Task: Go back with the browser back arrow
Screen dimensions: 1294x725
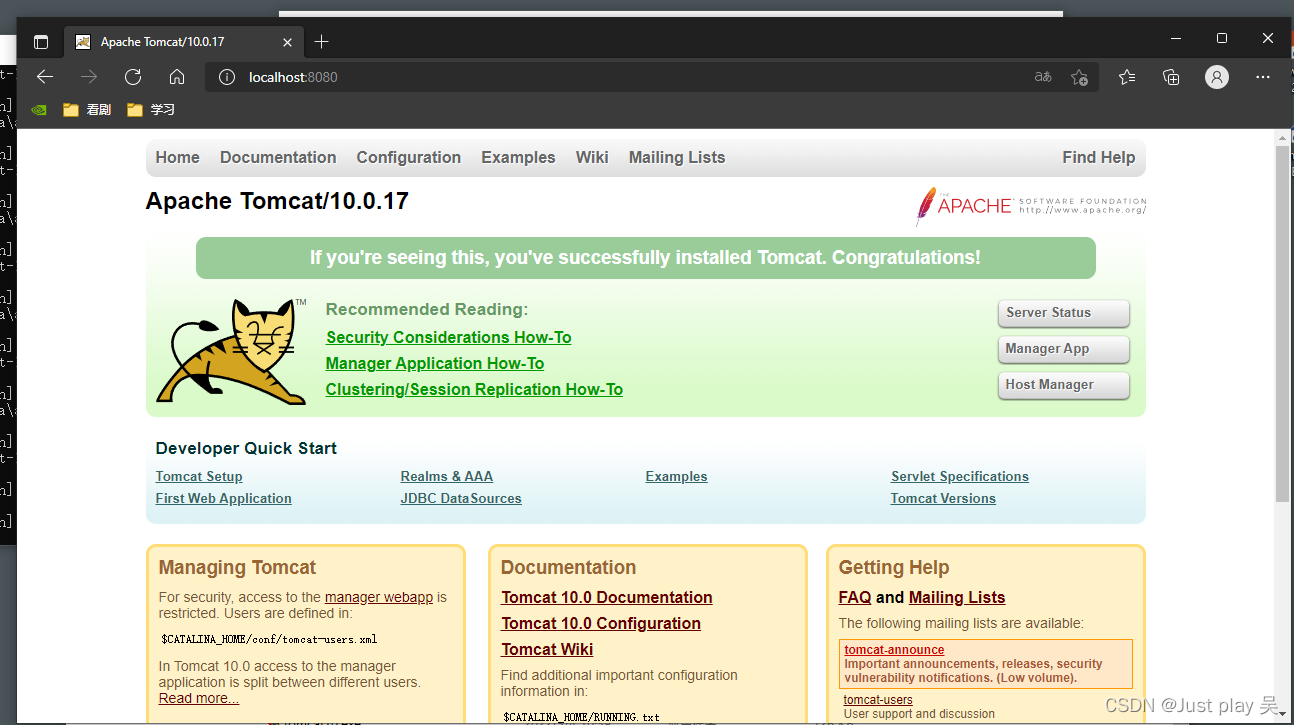Action: (x=45, y=77)
